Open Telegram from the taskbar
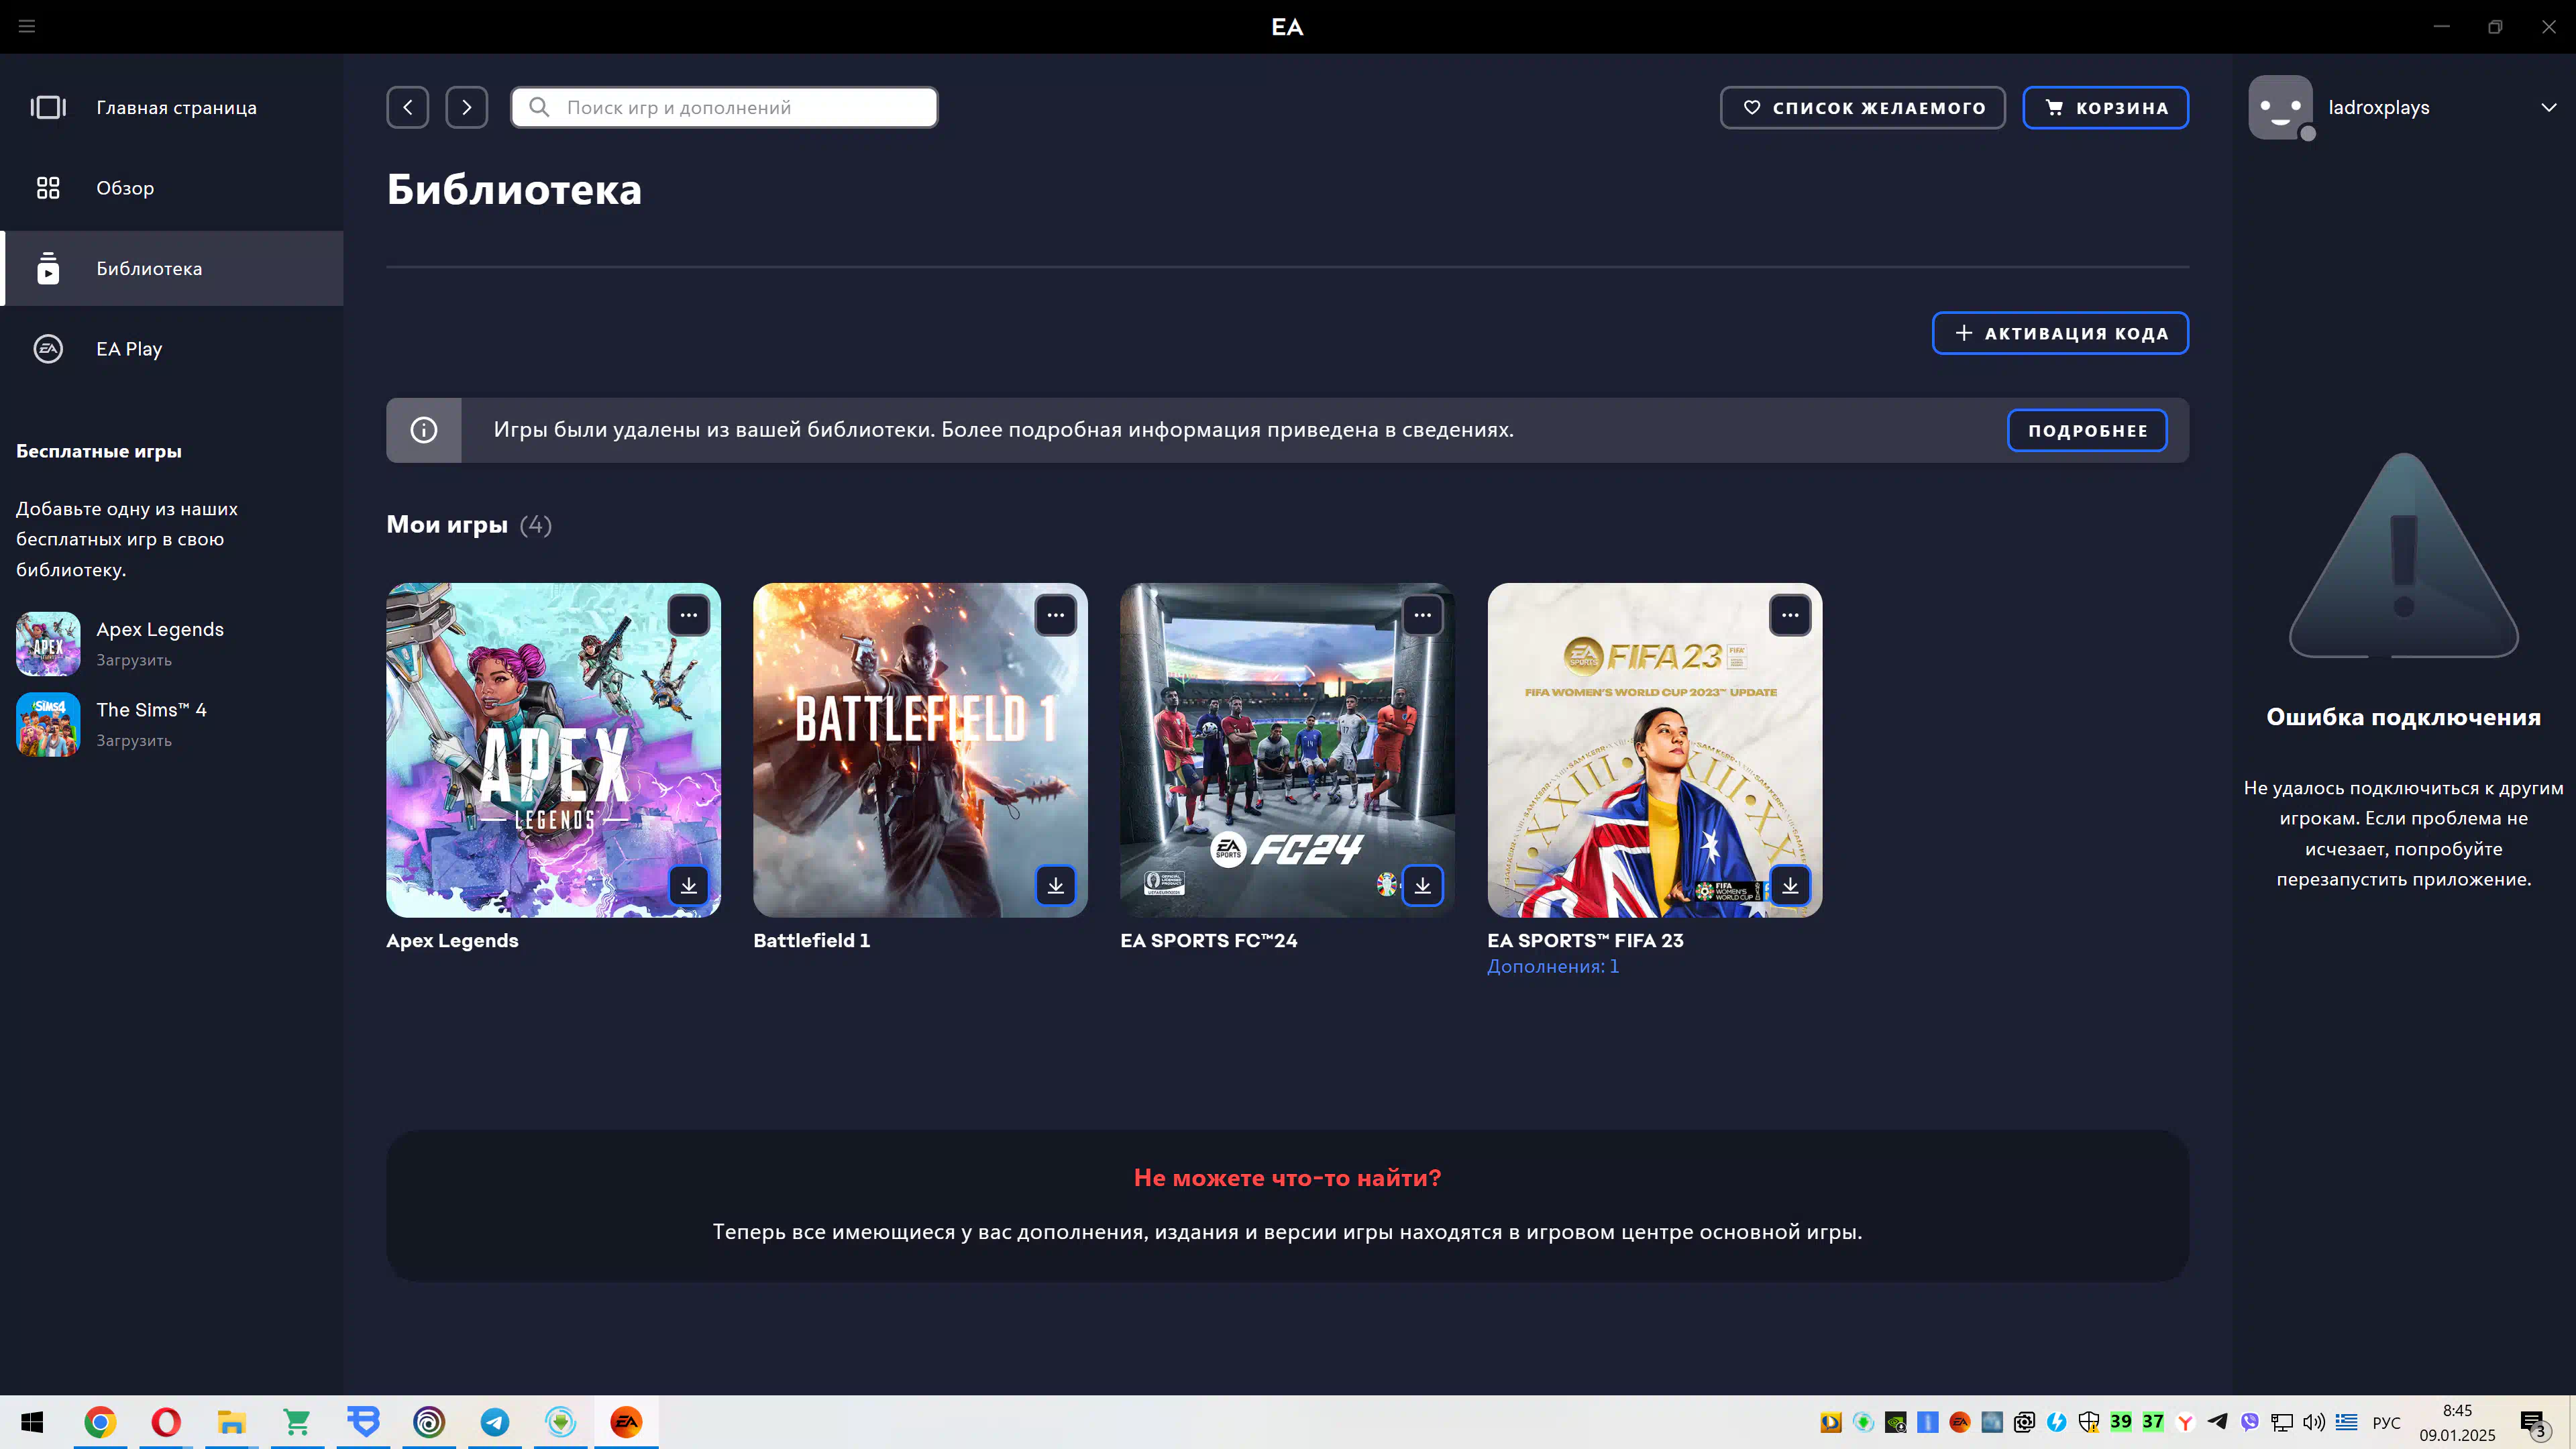Image resolution: width=2576 pixels, height=1449 pixels. (x=495, y=1422)
